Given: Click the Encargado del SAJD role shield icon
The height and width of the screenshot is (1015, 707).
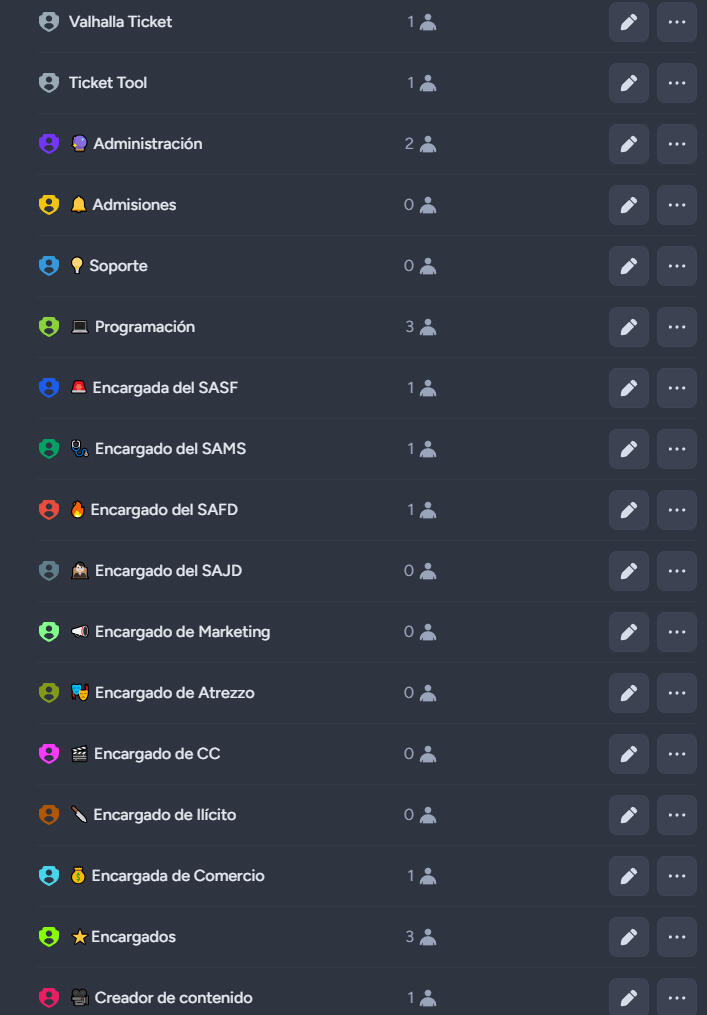Looking at the screenshot, I should [x=49, y=571].
